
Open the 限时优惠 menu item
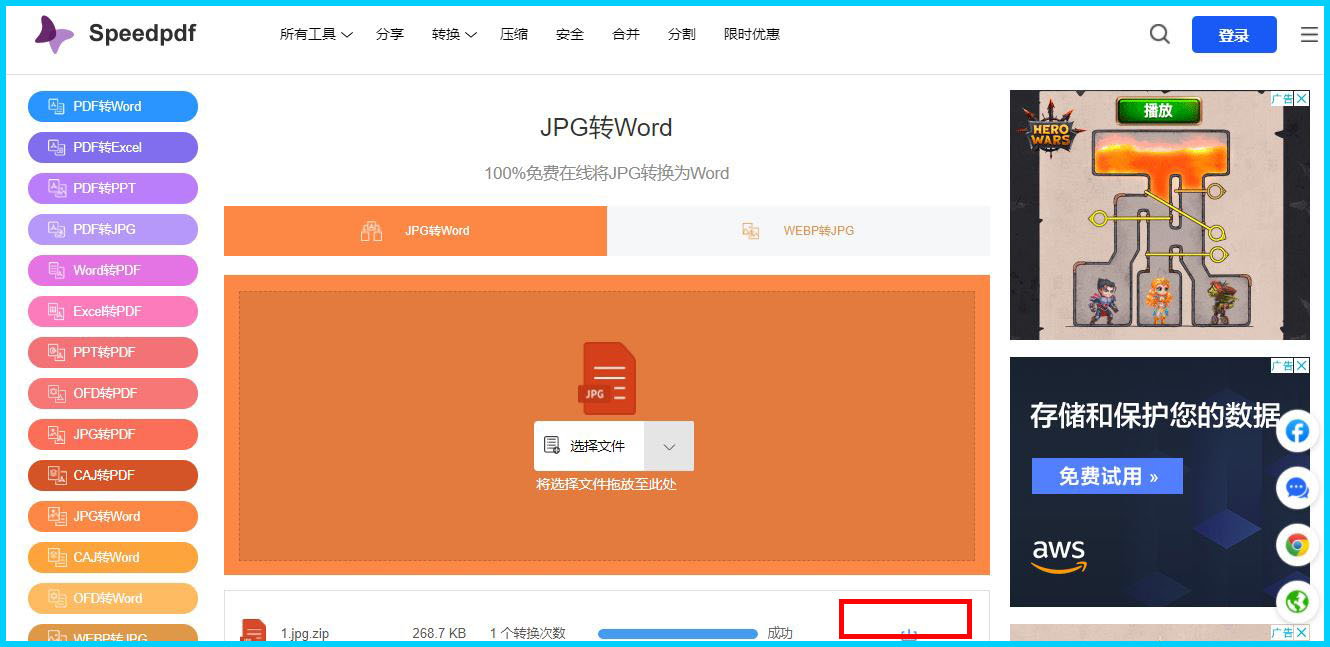tap(752, 33)
